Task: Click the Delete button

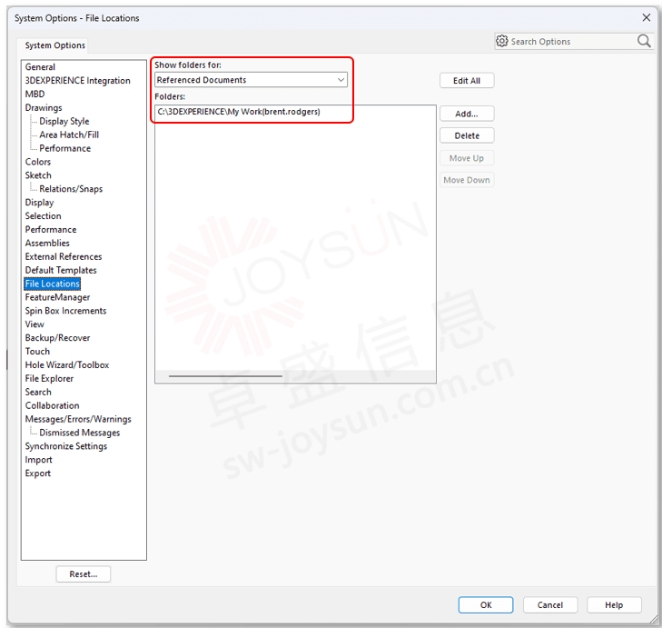Action: click(467, 136)
